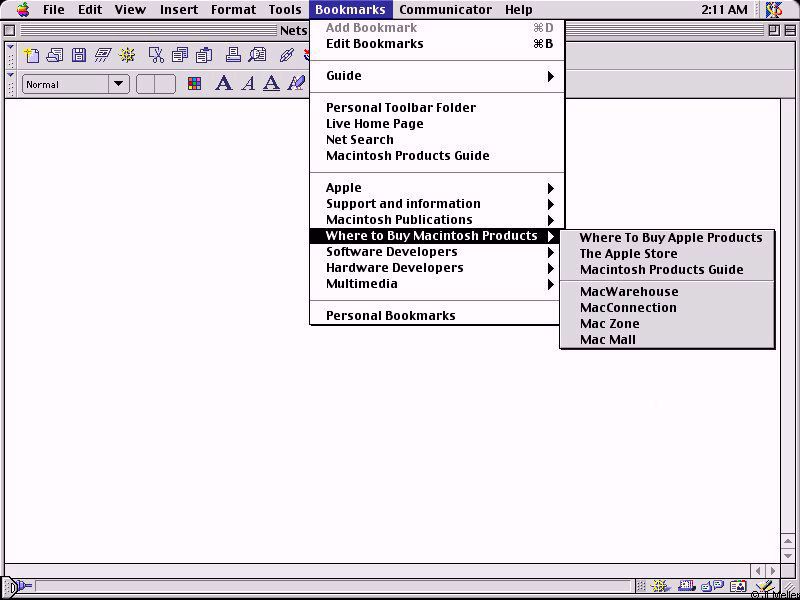Open the Navigator icon in the component bar
Image resolution: width=800 pixels, height=600 pixels.
pos(662,587)
